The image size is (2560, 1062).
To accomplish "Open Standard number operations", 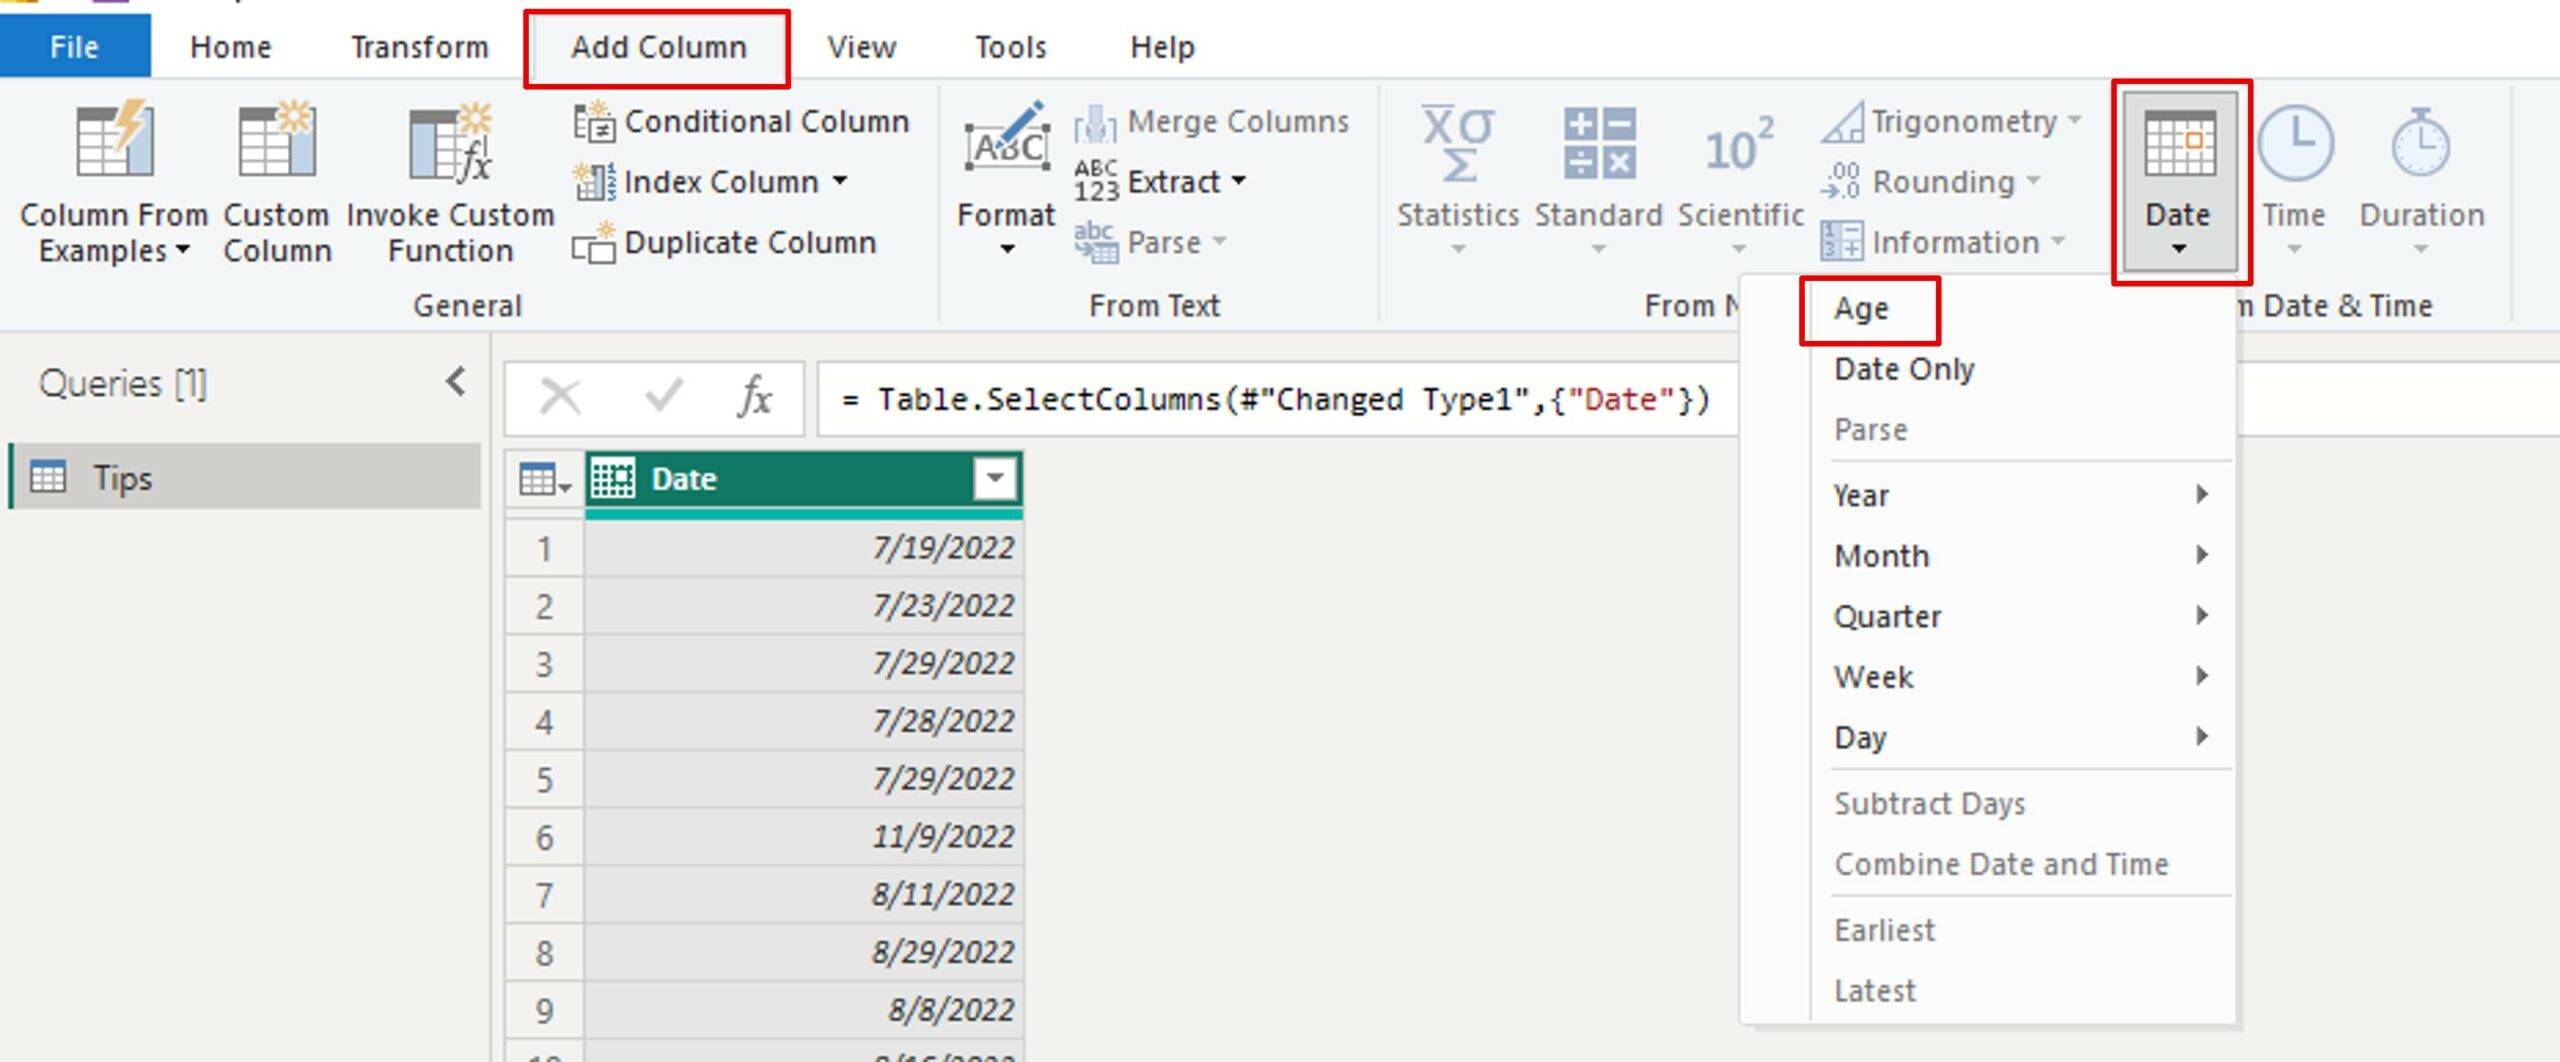I will click(x=1598, y=180).
